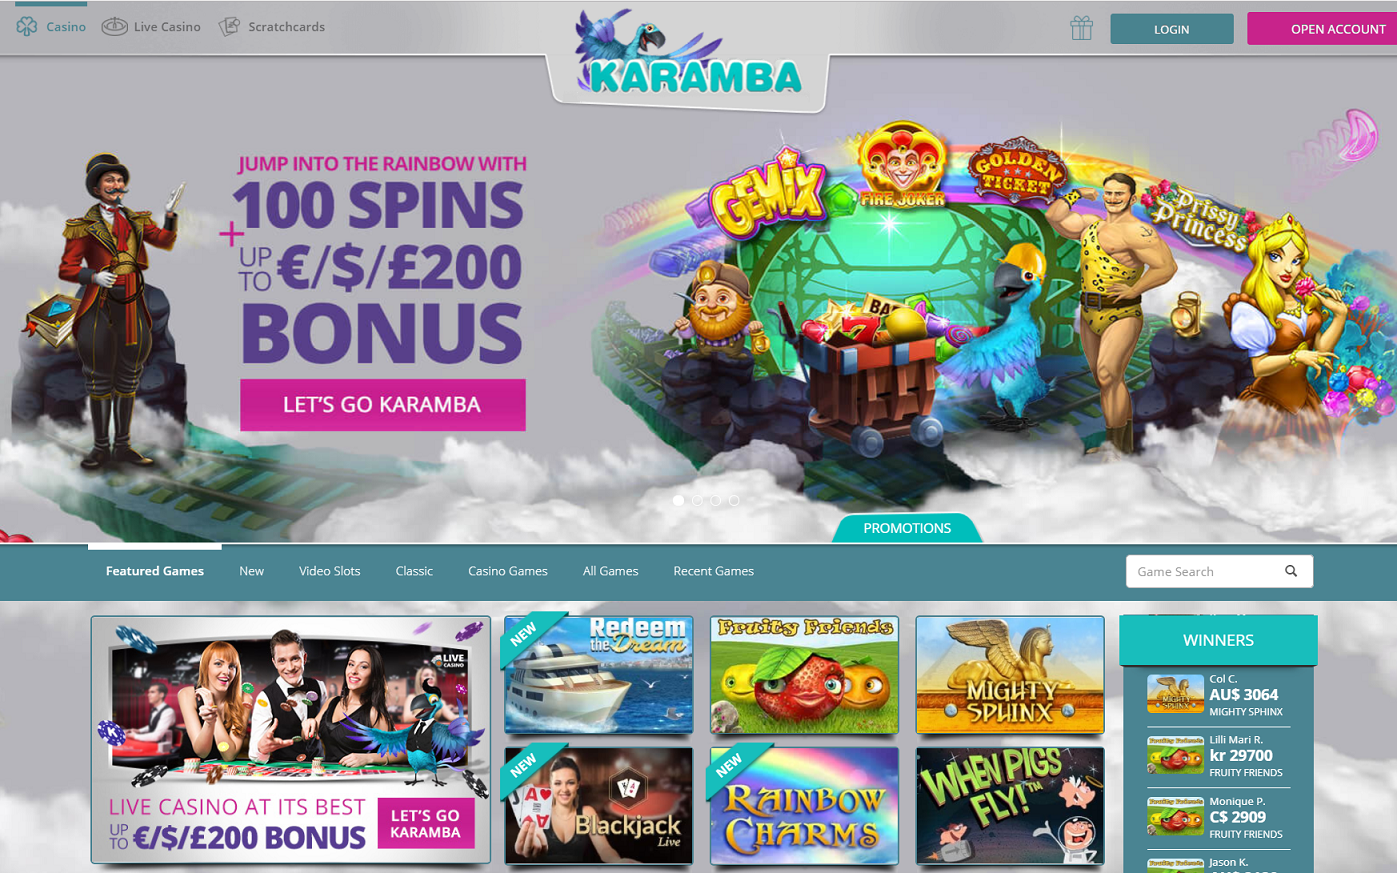Click the Open Account button

[1322, 29]
